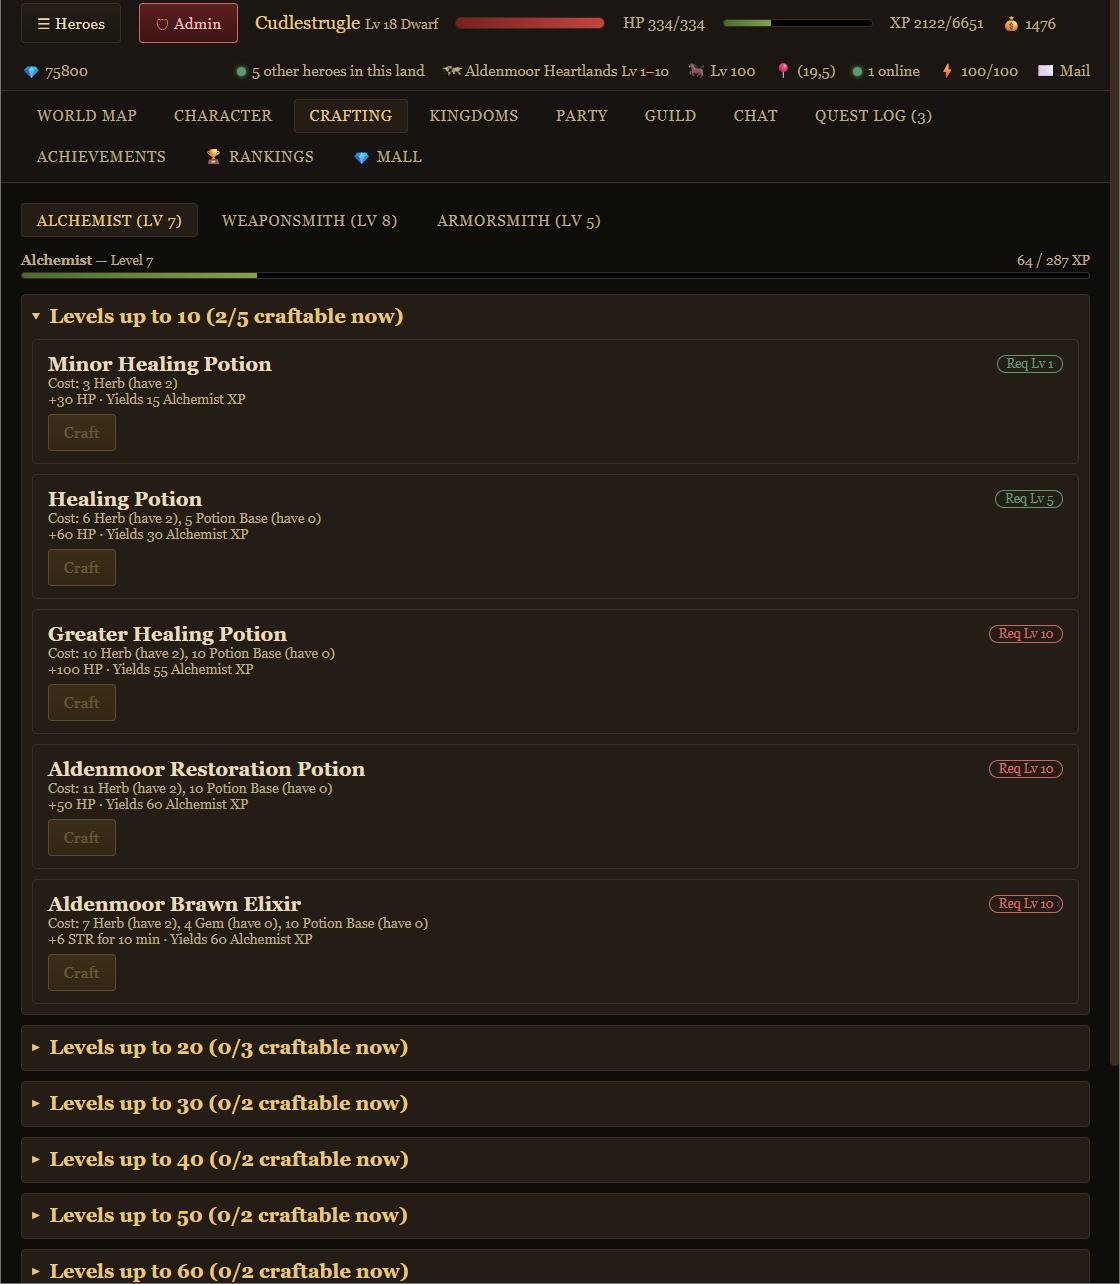Image resolution: width=1120 pixels, height=1284 pixels.
Task: Click the '1 online' text
Action: click(894, 71)
